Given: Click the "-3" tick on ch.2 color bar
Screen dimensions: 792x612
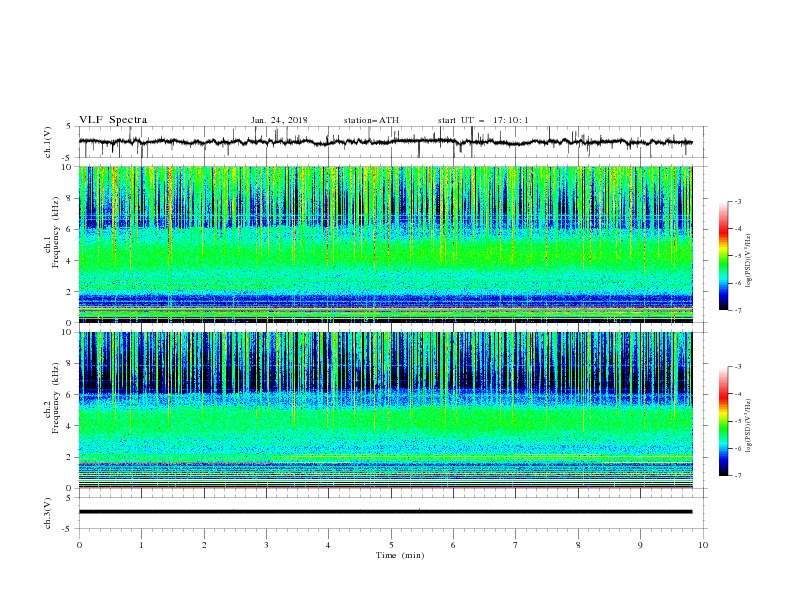Looking at the screenshot, I should [x=738, y=367].
